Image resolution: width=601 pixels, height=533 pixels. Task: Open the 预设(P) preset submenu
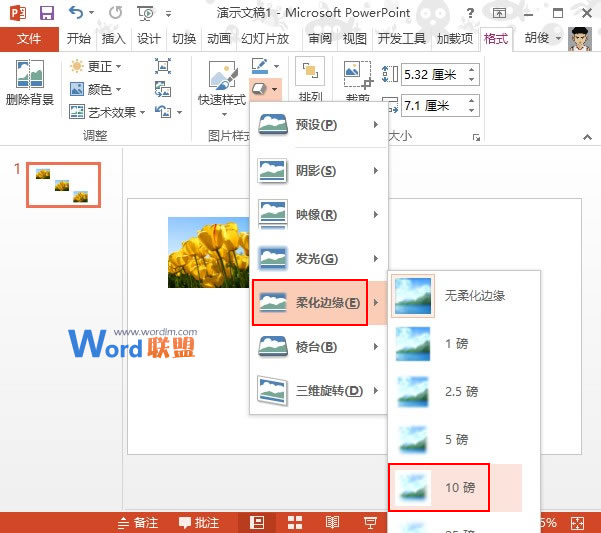click(x=318, y=125)
